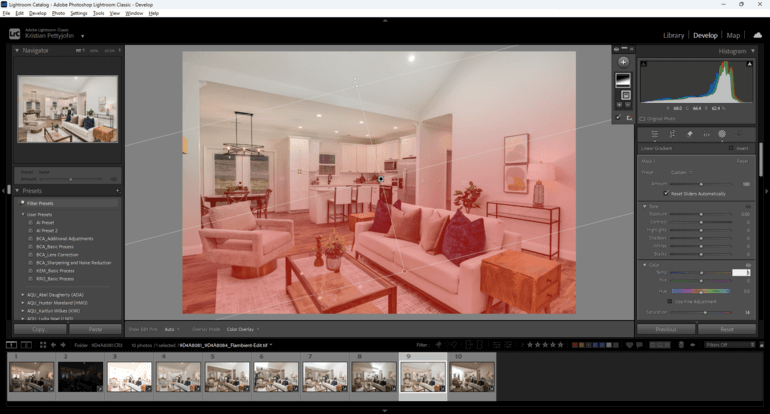Open Overlay Mode Color Overlay dropdown
This screenshot has width=770, height=414.
click(x=243, y=329)
